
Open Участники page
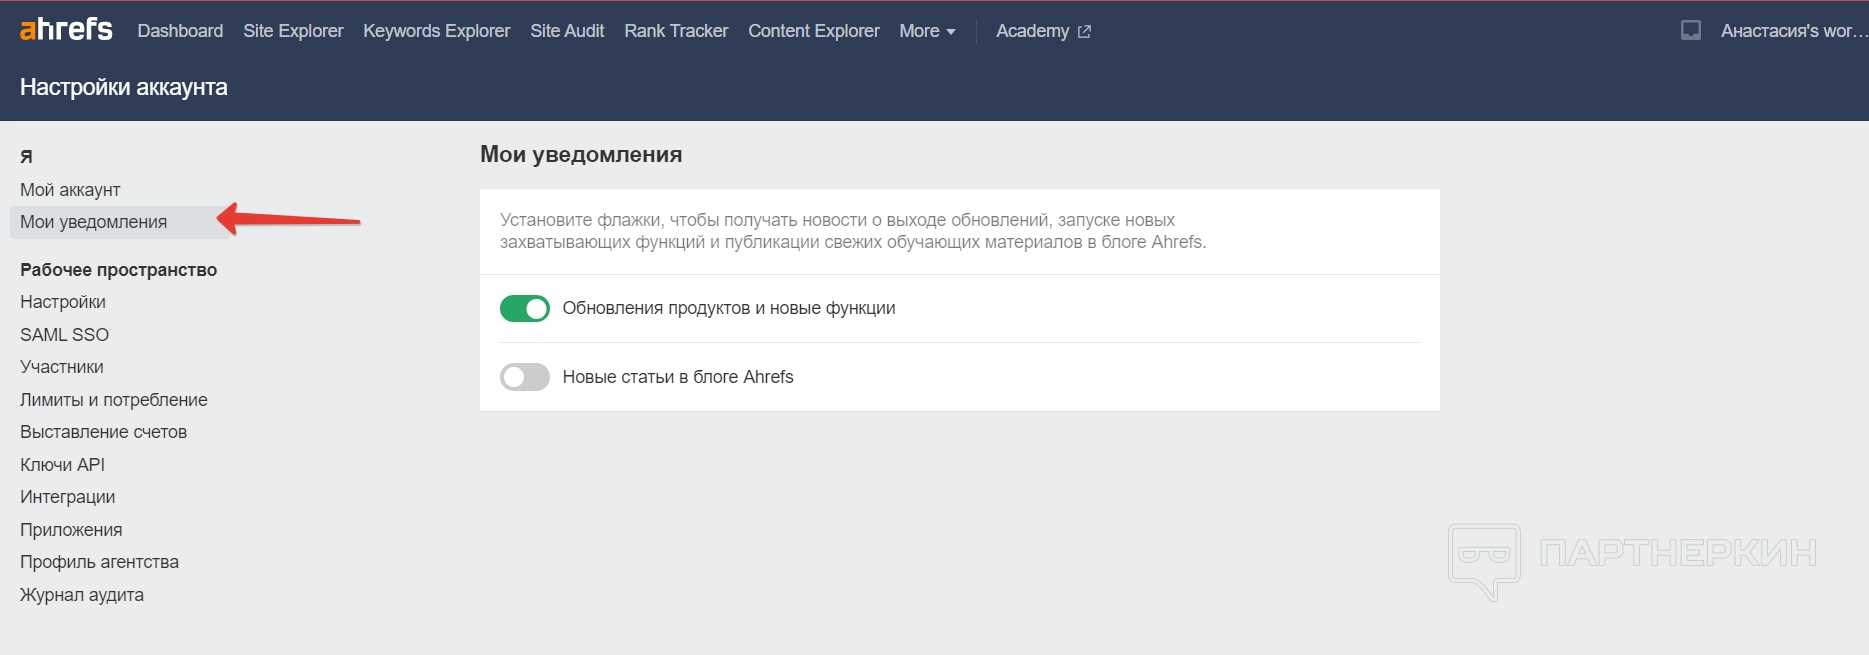click(62, 367)
